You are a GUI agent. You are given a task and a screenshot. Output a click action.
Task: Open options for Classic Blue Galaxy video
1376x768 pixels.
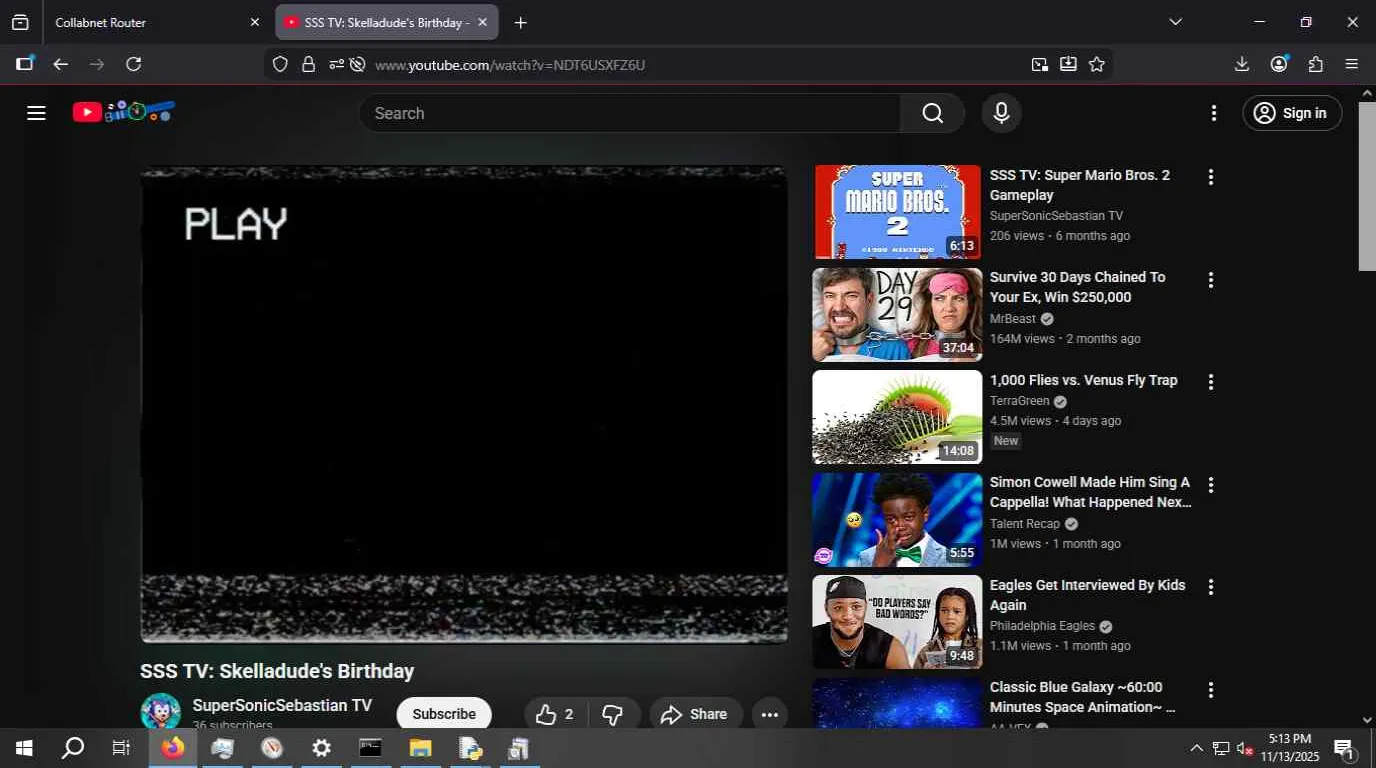[x=1210, y=690]
